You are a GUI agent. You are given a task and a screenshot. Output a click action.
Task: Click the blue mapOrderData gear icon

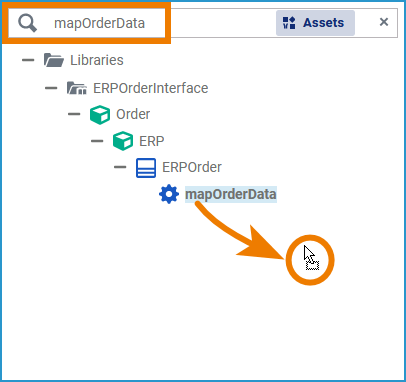pos(169,194)
